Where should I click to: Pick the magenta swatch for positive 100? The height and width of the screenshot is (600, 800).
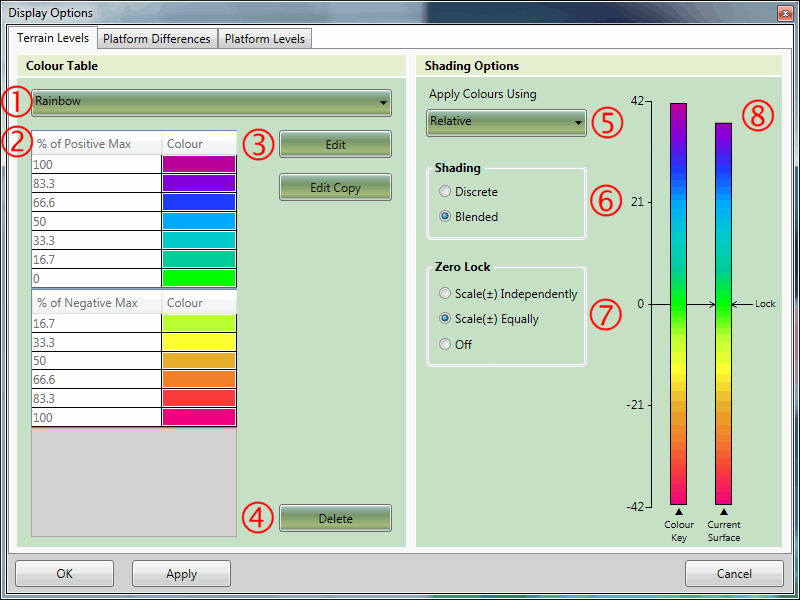[199, 164]
